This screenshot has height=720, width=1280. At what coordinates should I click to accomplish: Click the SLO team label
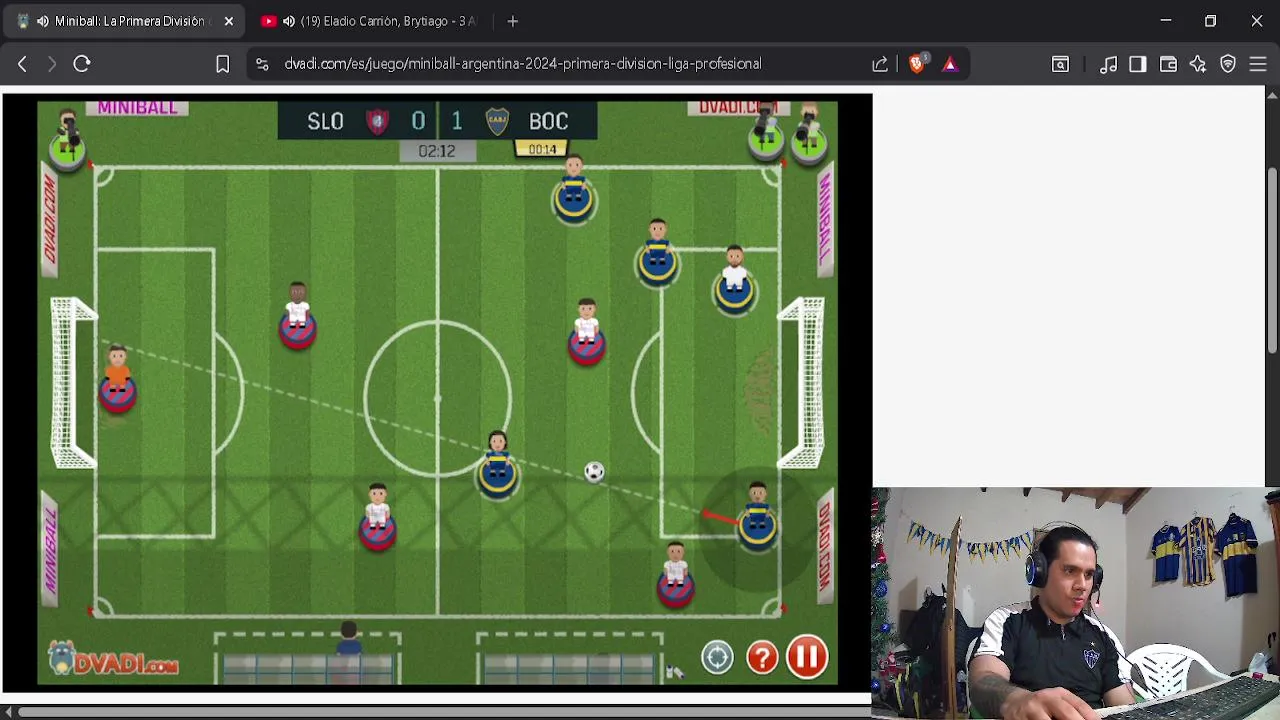tap(325, 122)
